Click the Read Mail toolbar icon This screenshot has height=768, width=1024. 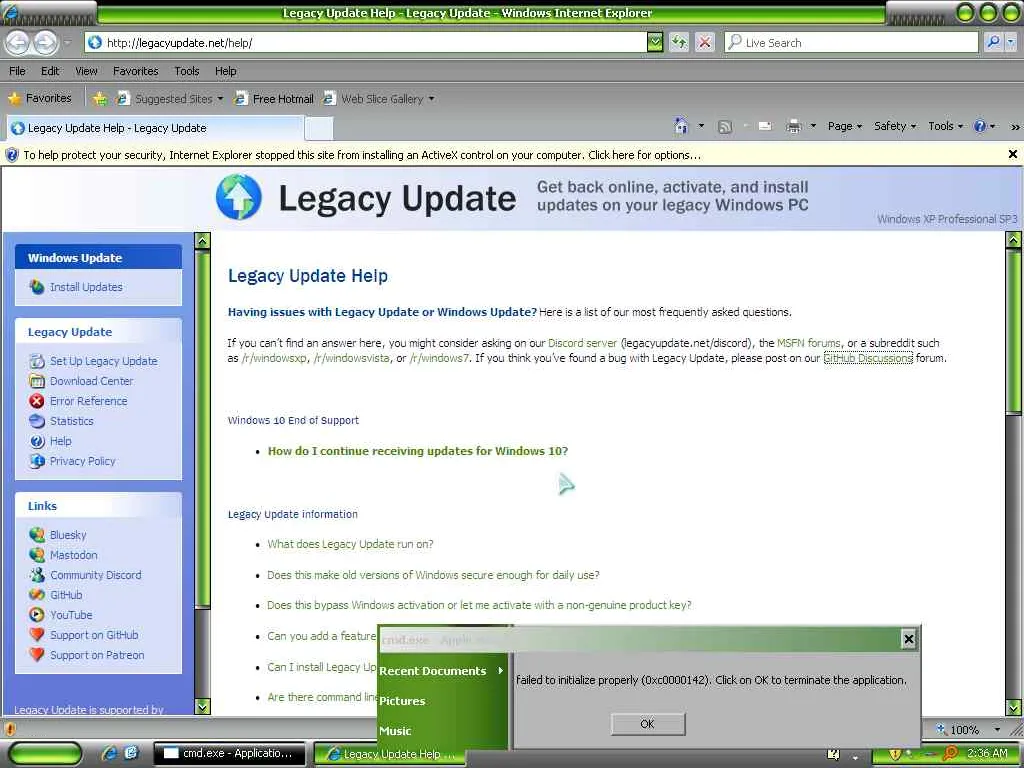pos(765,127)
